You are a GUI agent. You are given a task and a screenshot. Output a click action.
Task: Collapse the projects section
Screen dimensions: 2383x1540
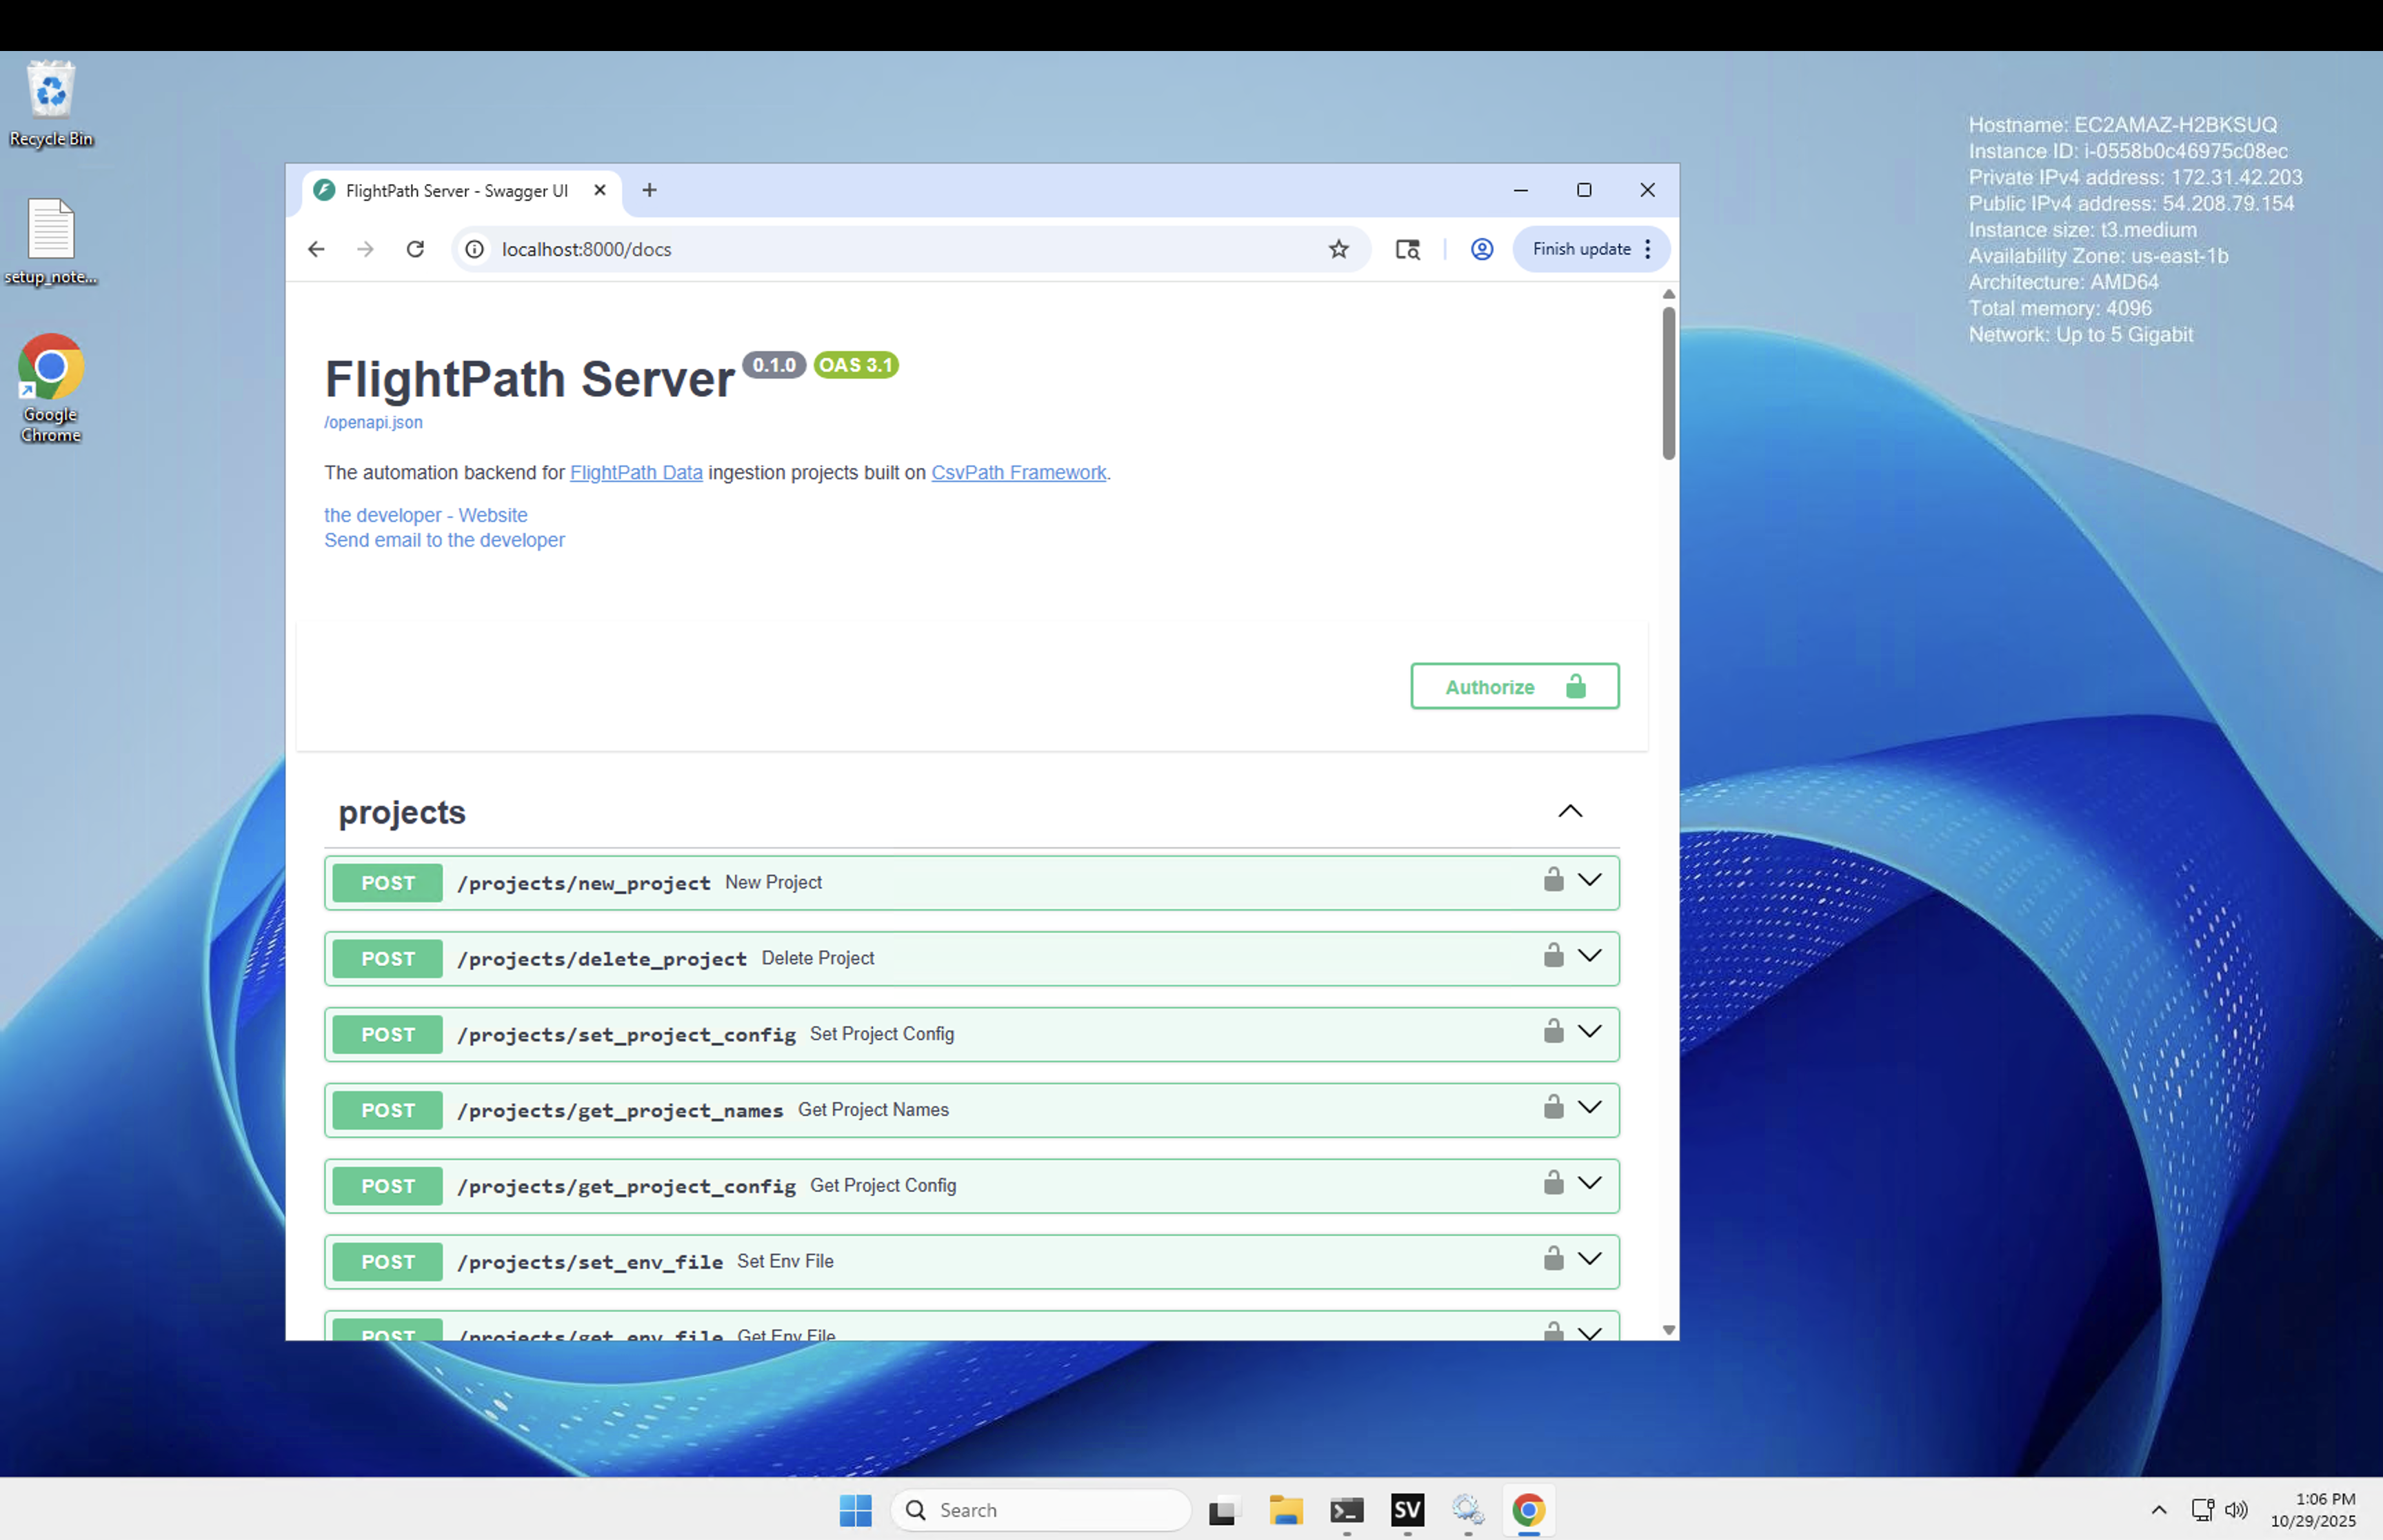[x=1569, y=811]
